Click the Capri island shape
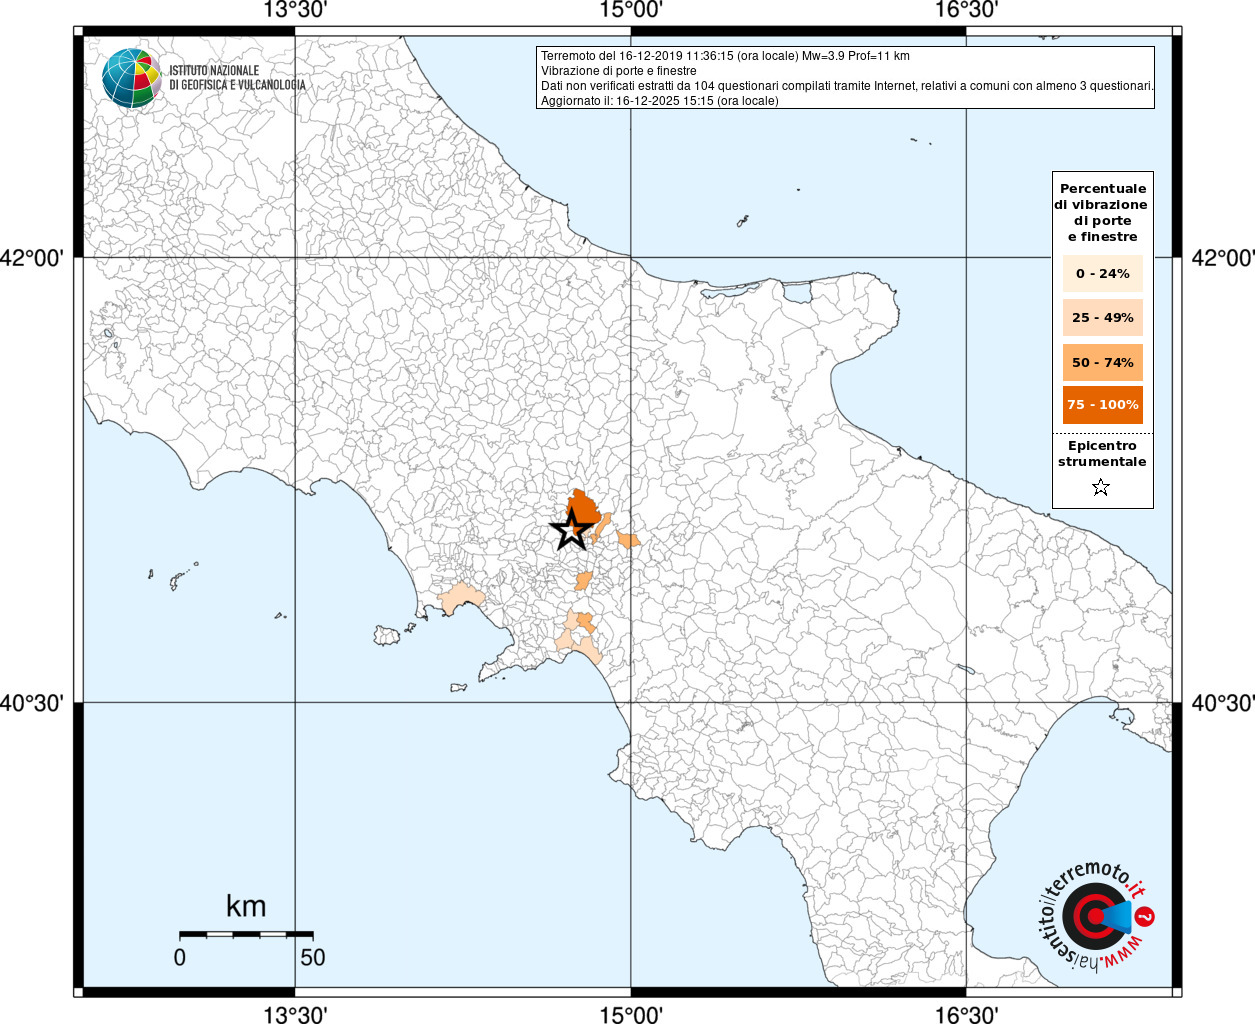This screenshot has height=1024, width=1255. click(459, 688)
